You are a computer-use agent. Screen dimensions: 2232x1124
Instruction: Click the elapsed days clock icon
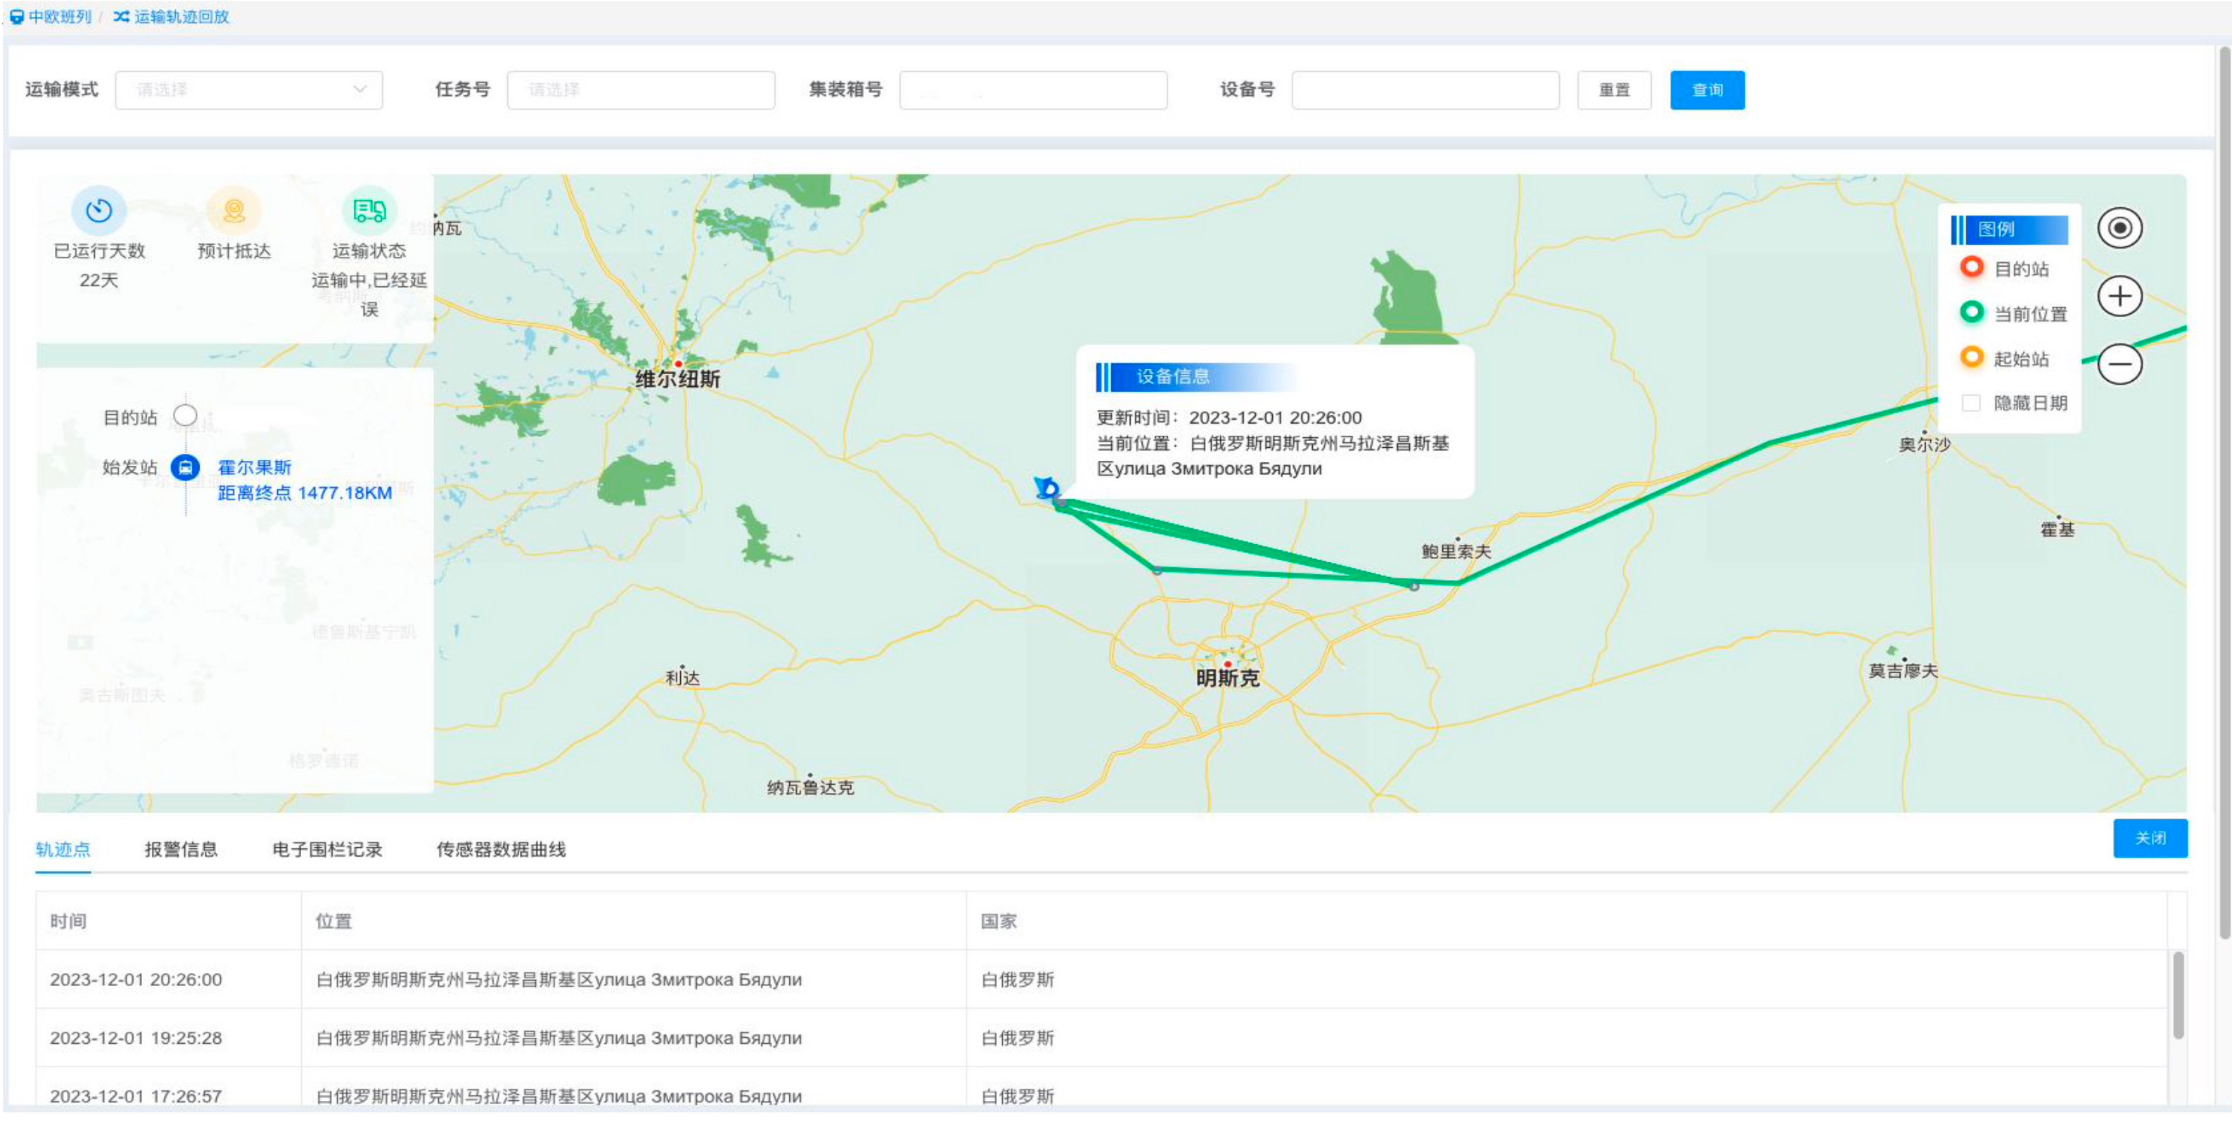tap(99, 210)
